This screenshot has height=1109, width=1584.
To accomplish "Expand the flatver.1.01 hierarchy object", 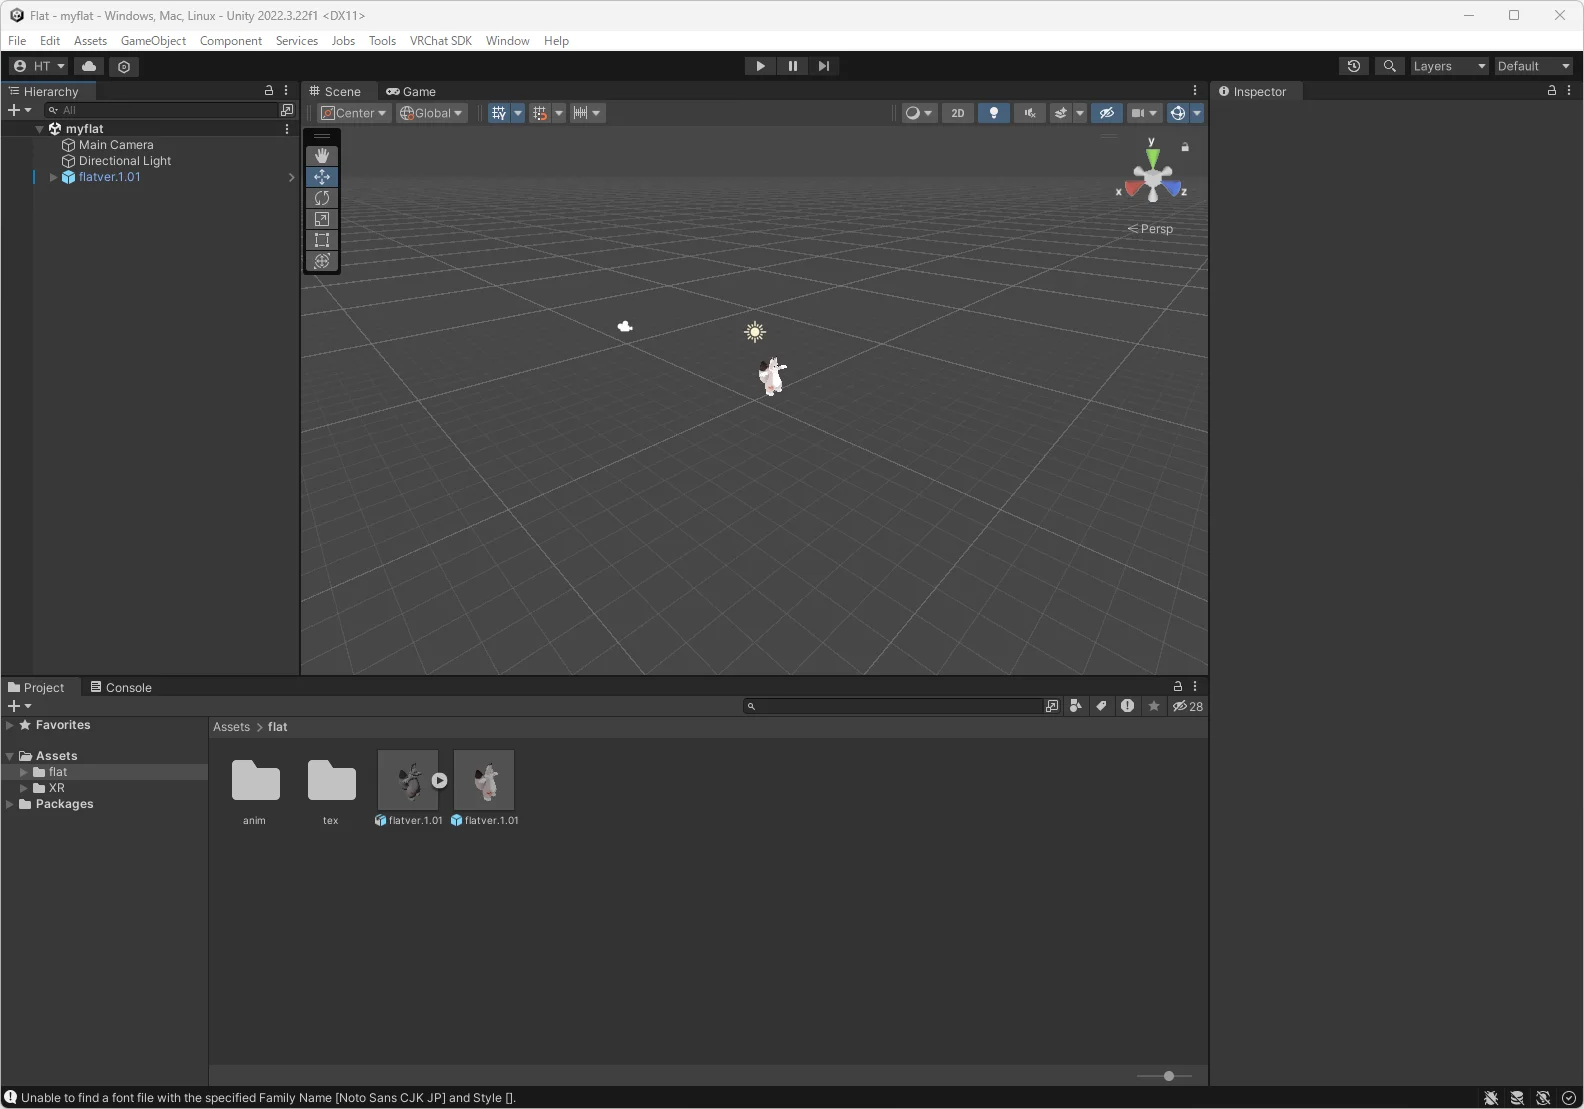I will (53, 177).
